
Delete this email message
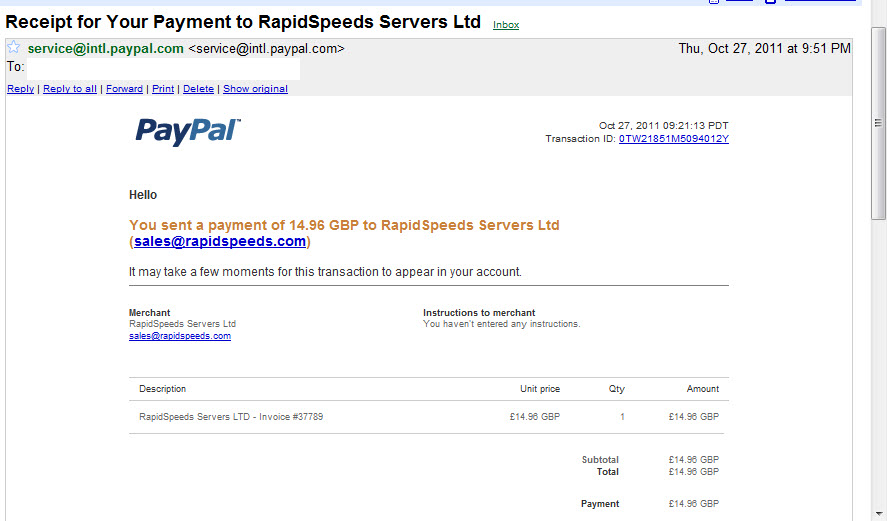tap(198, 89)
